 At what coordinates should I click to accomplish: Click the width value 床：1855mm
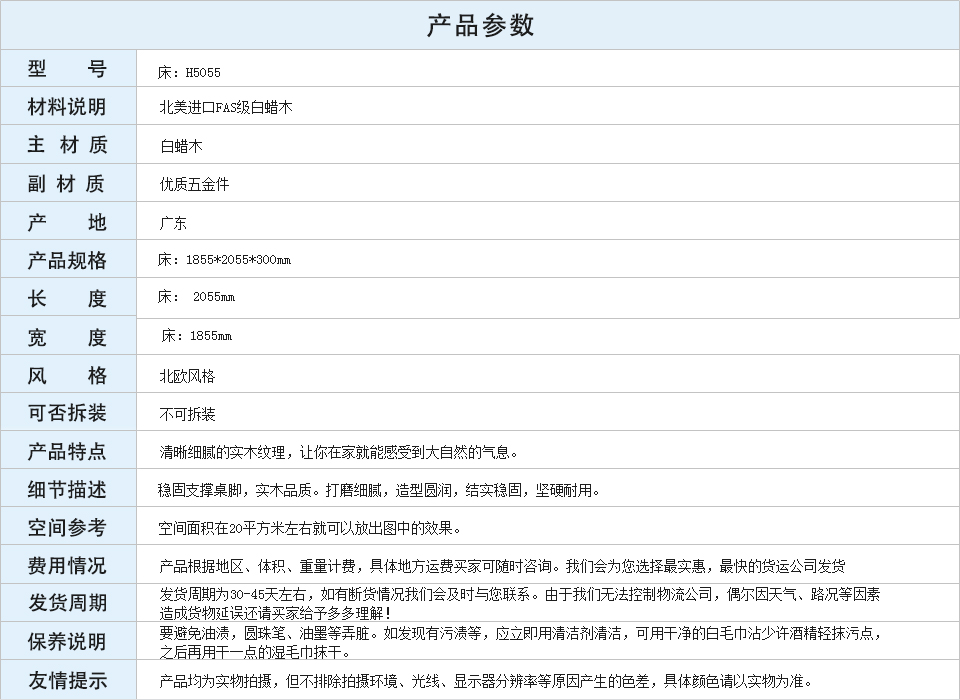(196, 336)
